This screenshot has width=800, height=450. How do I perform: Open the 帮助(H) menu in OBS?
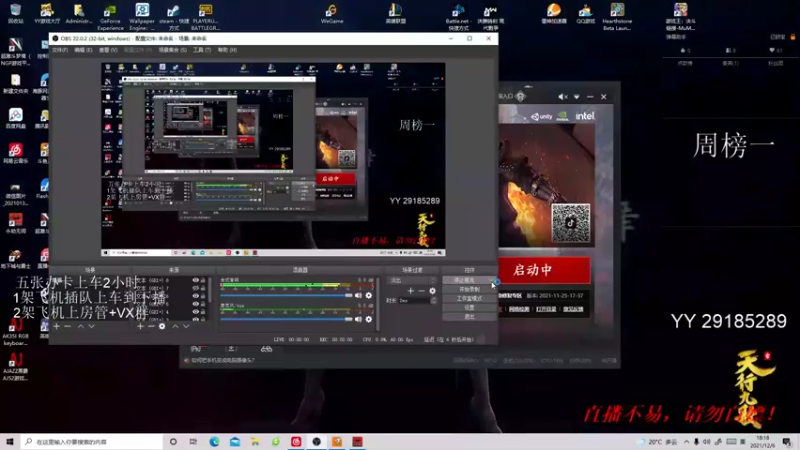(x=227, y=50)
